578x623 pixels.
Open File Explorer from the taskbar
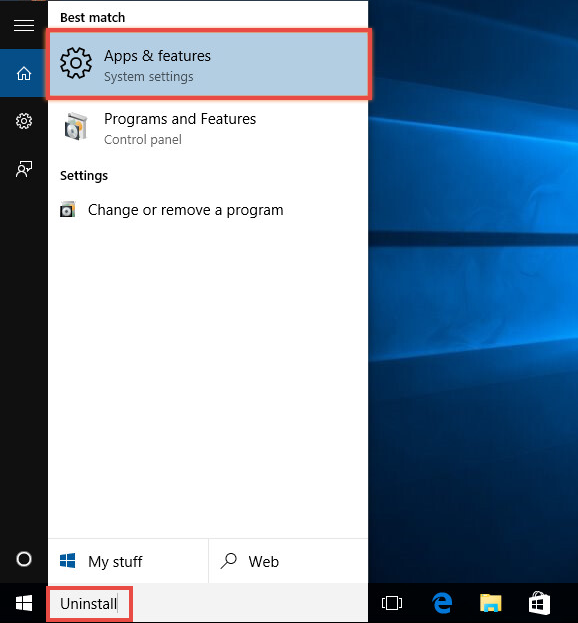pyautogui.click(x=491, y=603)
